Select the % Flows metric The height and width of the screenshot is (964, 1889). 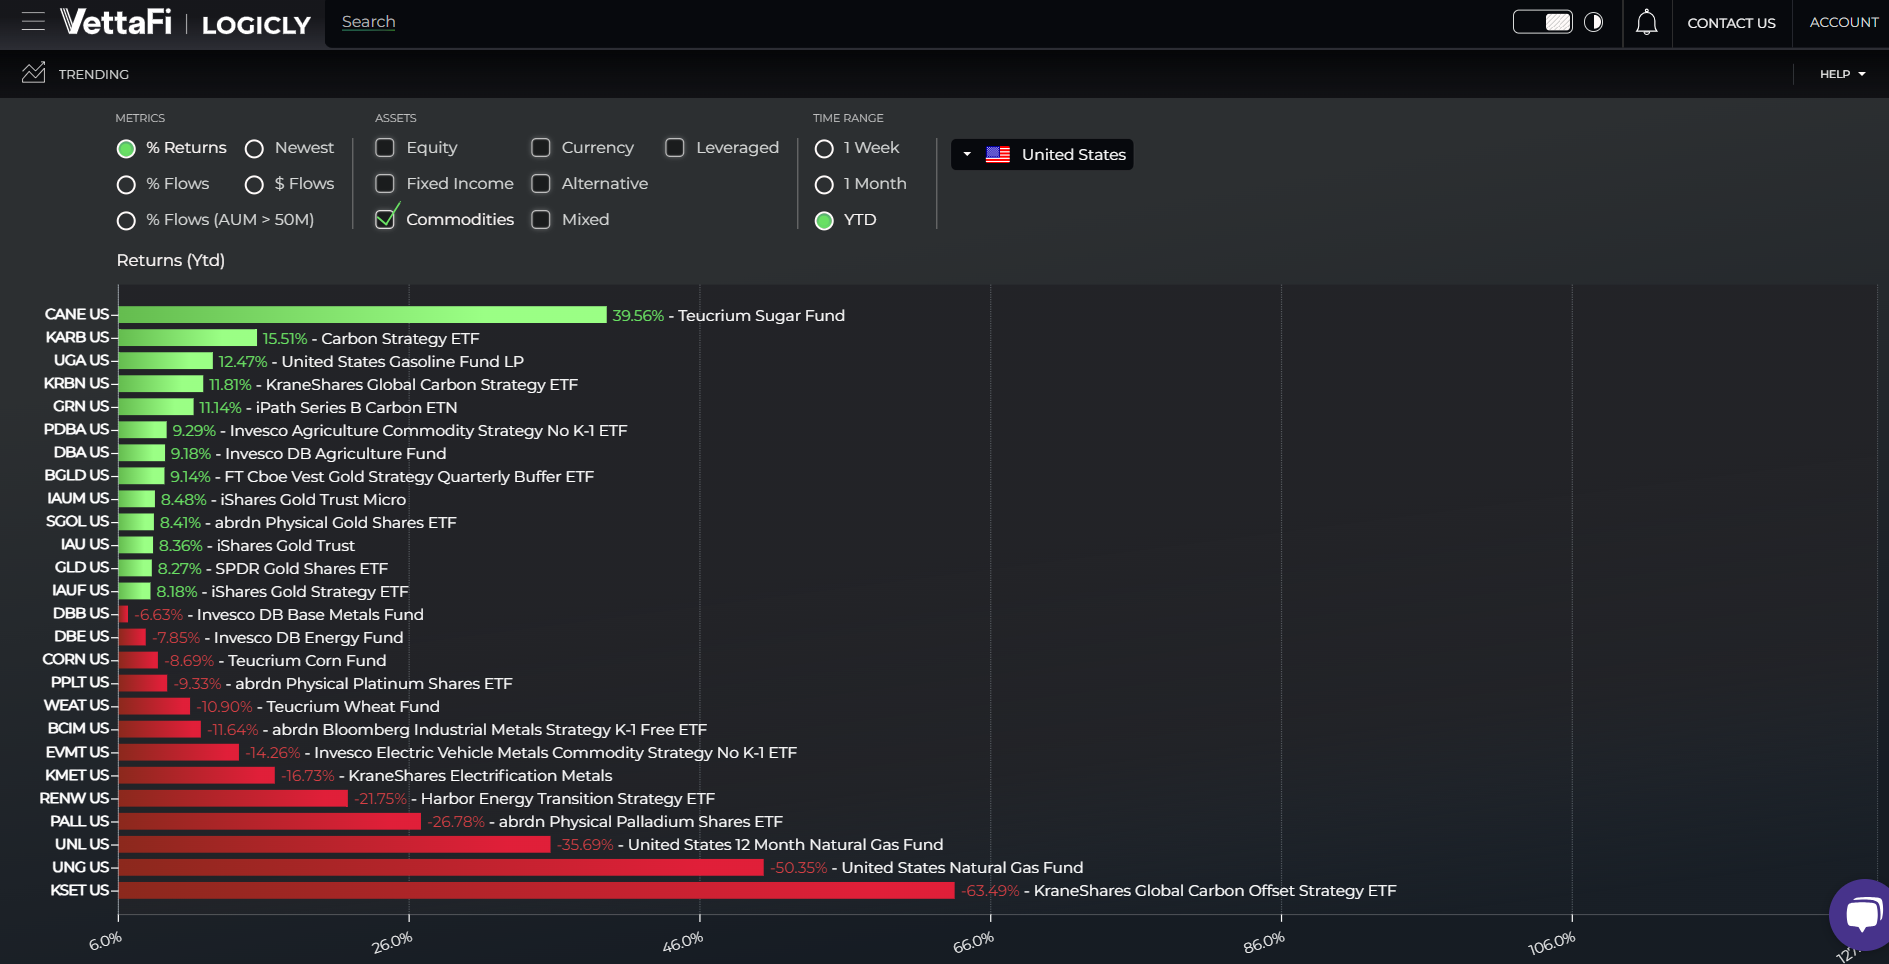click(x=126, y=185)
